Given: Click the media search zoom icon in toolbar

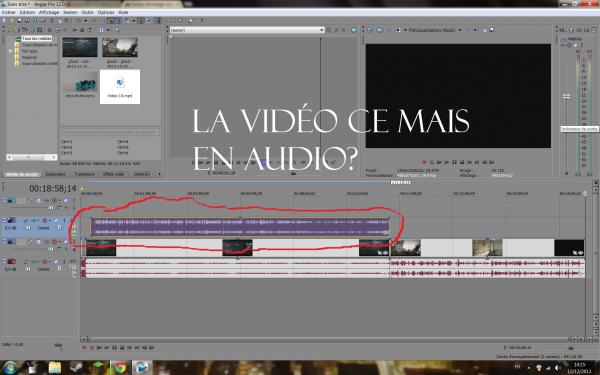Looking at the screenshot, I should pyautogui.click(x=117, y=30).
